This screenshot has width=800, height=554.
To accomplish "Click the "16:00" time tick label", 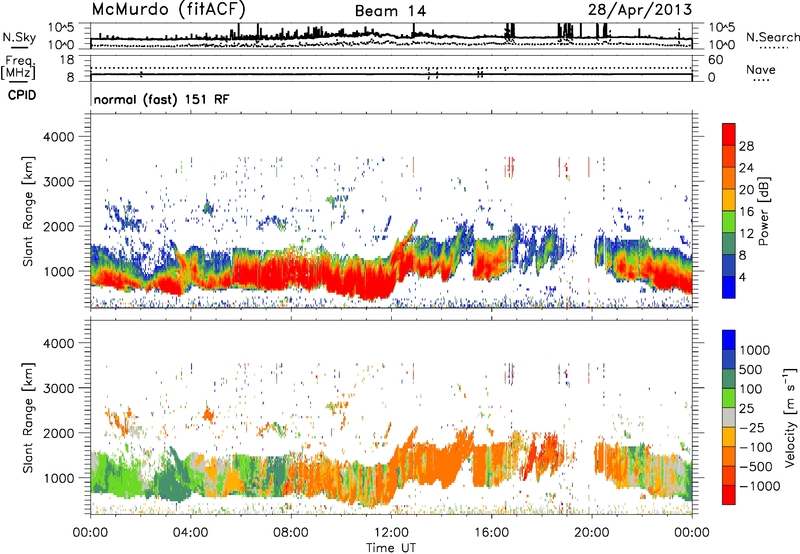I will (x=491, y=533).
